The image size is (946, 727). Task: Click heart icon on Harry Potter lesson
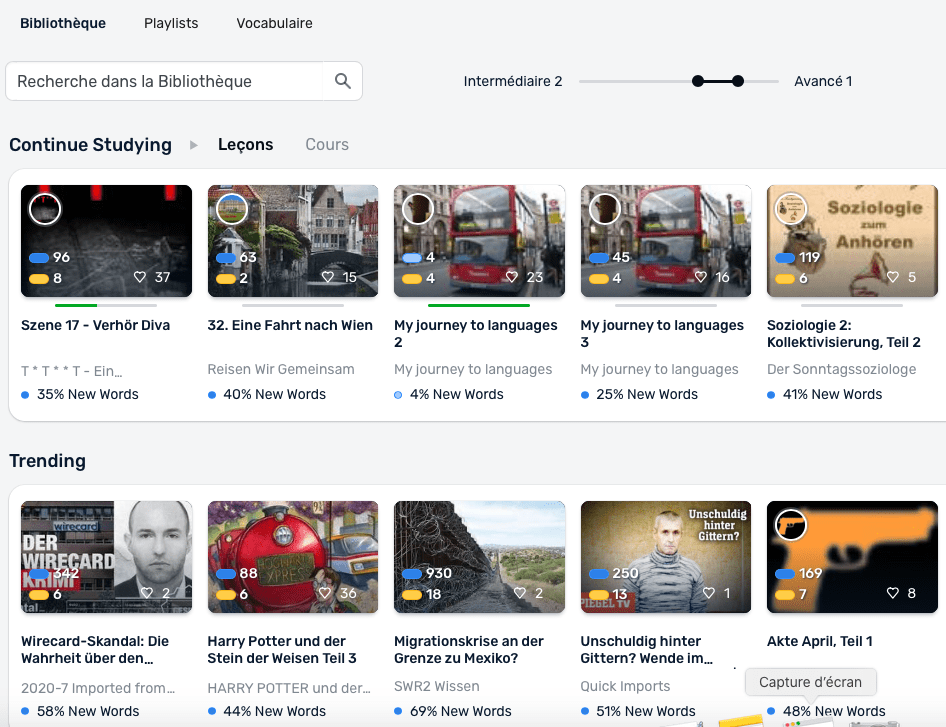(327, 594)
